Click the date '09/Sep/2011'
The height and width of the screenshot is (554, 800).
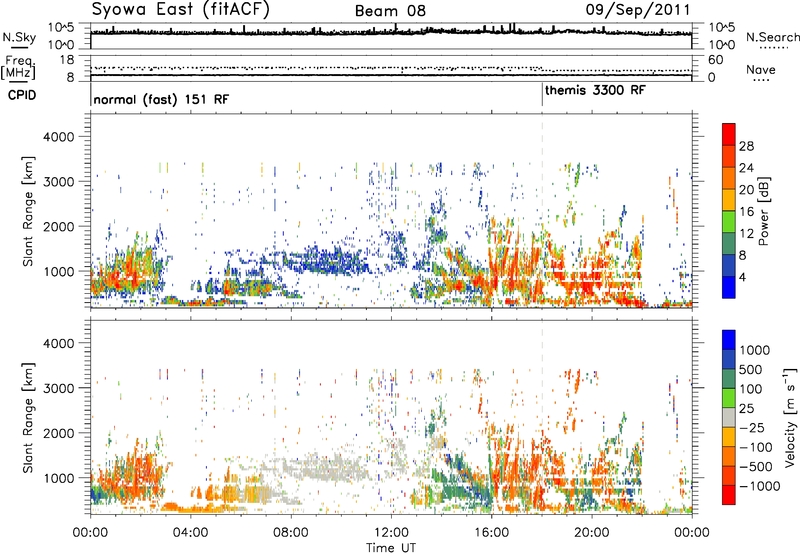637,9
